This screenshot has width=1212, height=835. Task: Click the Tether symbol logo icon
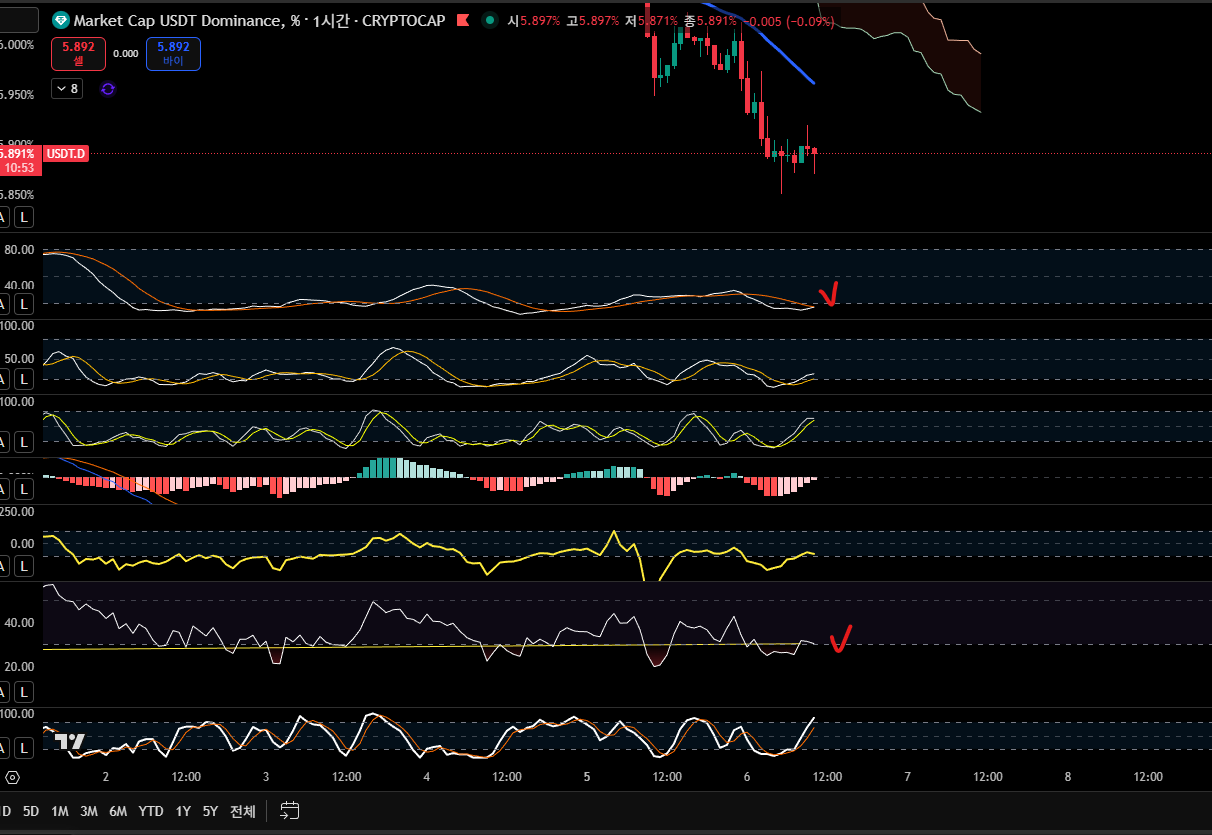[61, 20]
